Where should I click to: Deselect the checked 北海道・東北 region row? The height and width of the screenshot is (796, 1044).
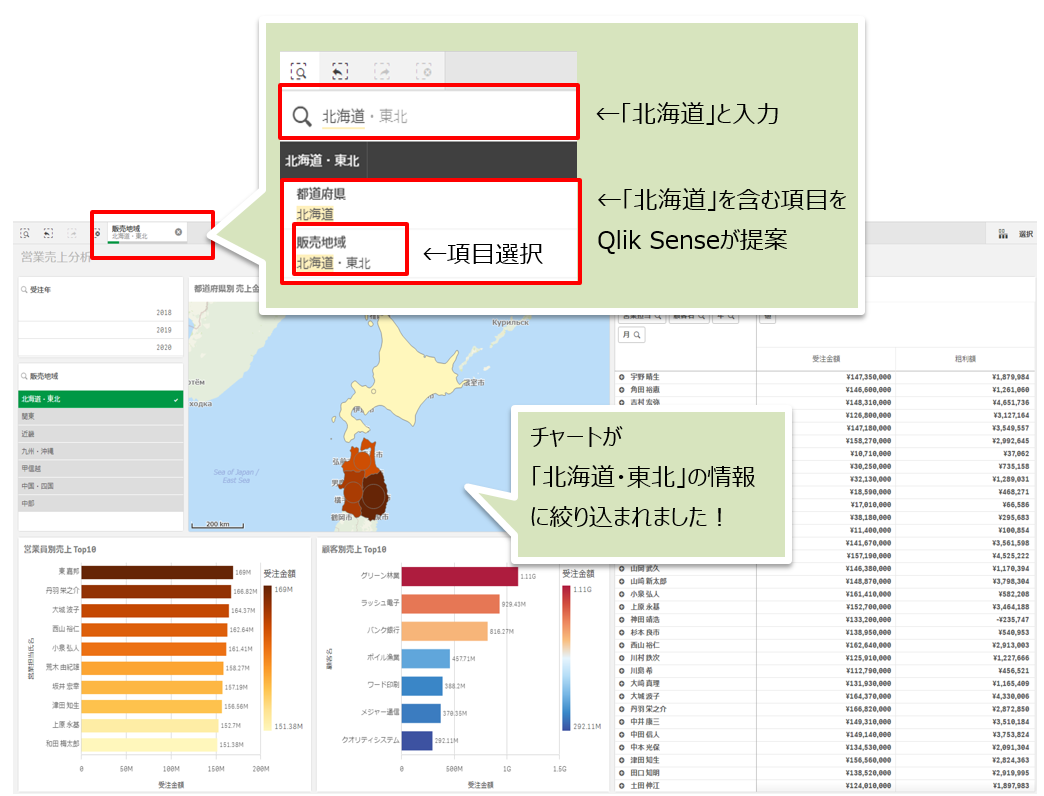coord(100,399)
